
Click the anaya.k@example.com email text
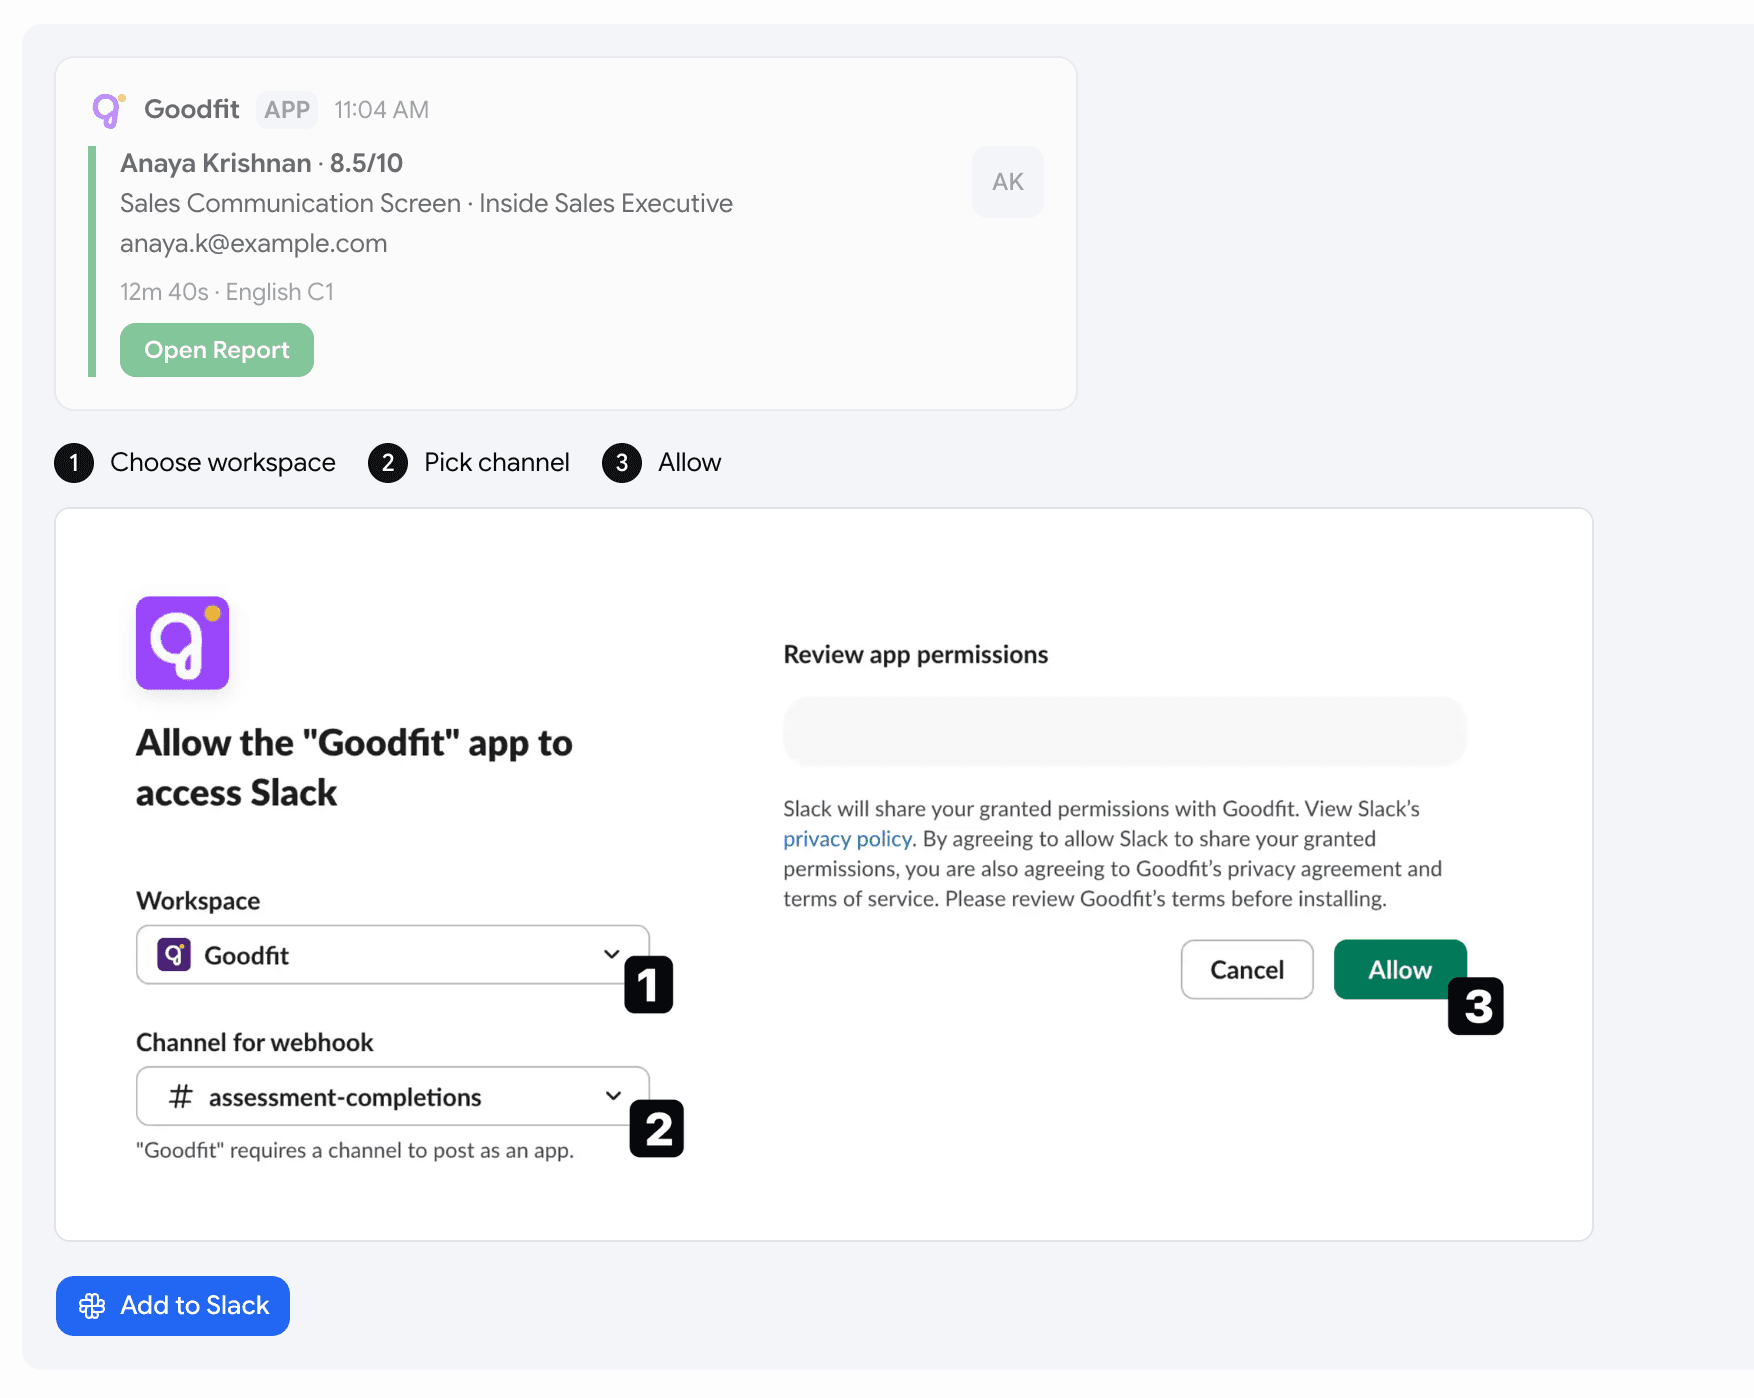click(x=253, y=244)
